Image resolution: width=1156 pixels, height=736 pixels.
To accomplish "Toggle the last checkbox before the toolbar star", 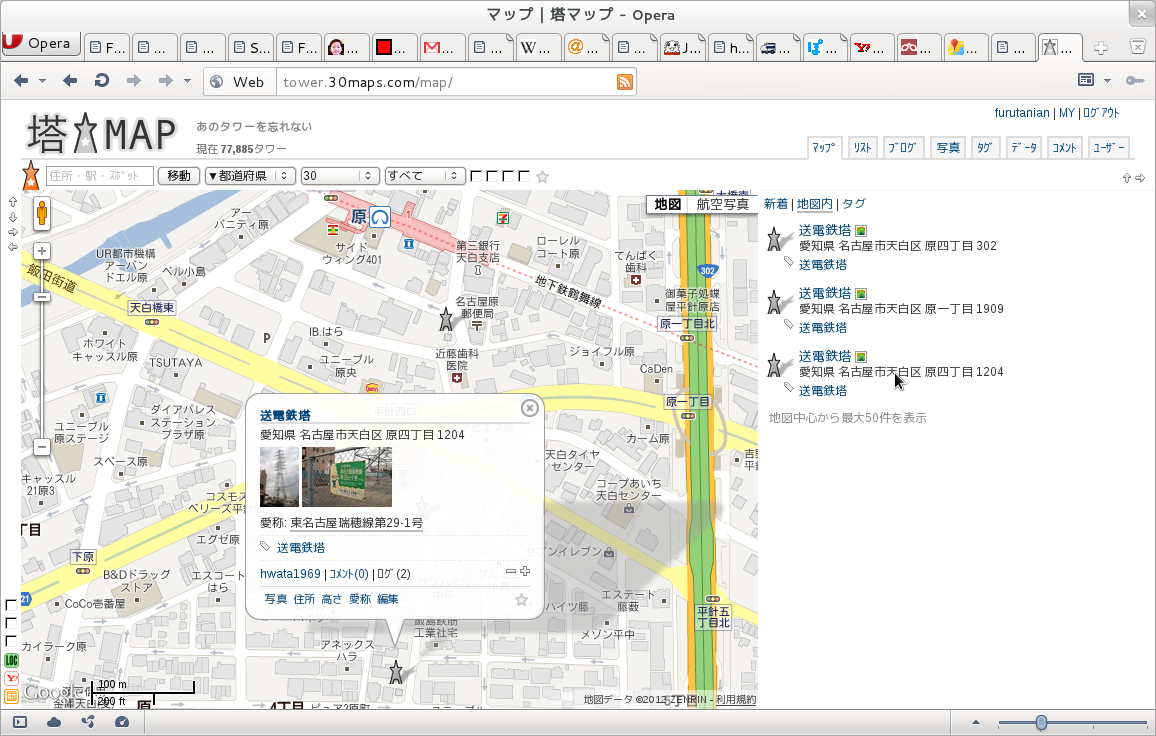I will click(x=524, y=177).
